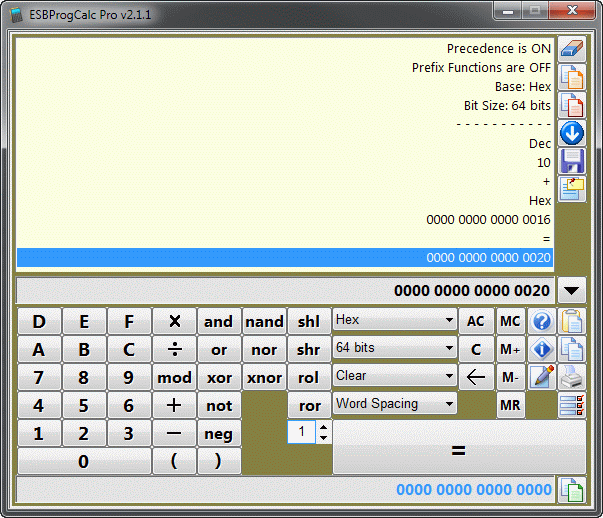The image size is (603, 518).
Task: Click the hex digit F key
Action: [x=129, y=321]
